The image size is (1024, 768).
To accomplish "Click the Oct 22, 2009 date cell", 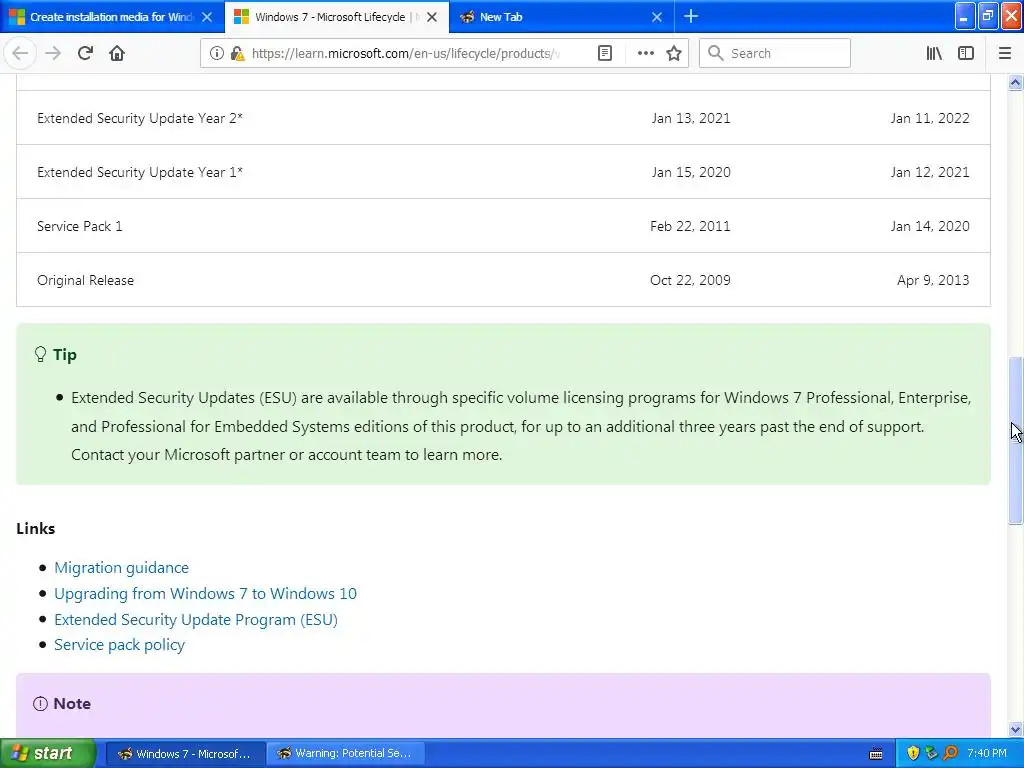I will pos(690,280).
